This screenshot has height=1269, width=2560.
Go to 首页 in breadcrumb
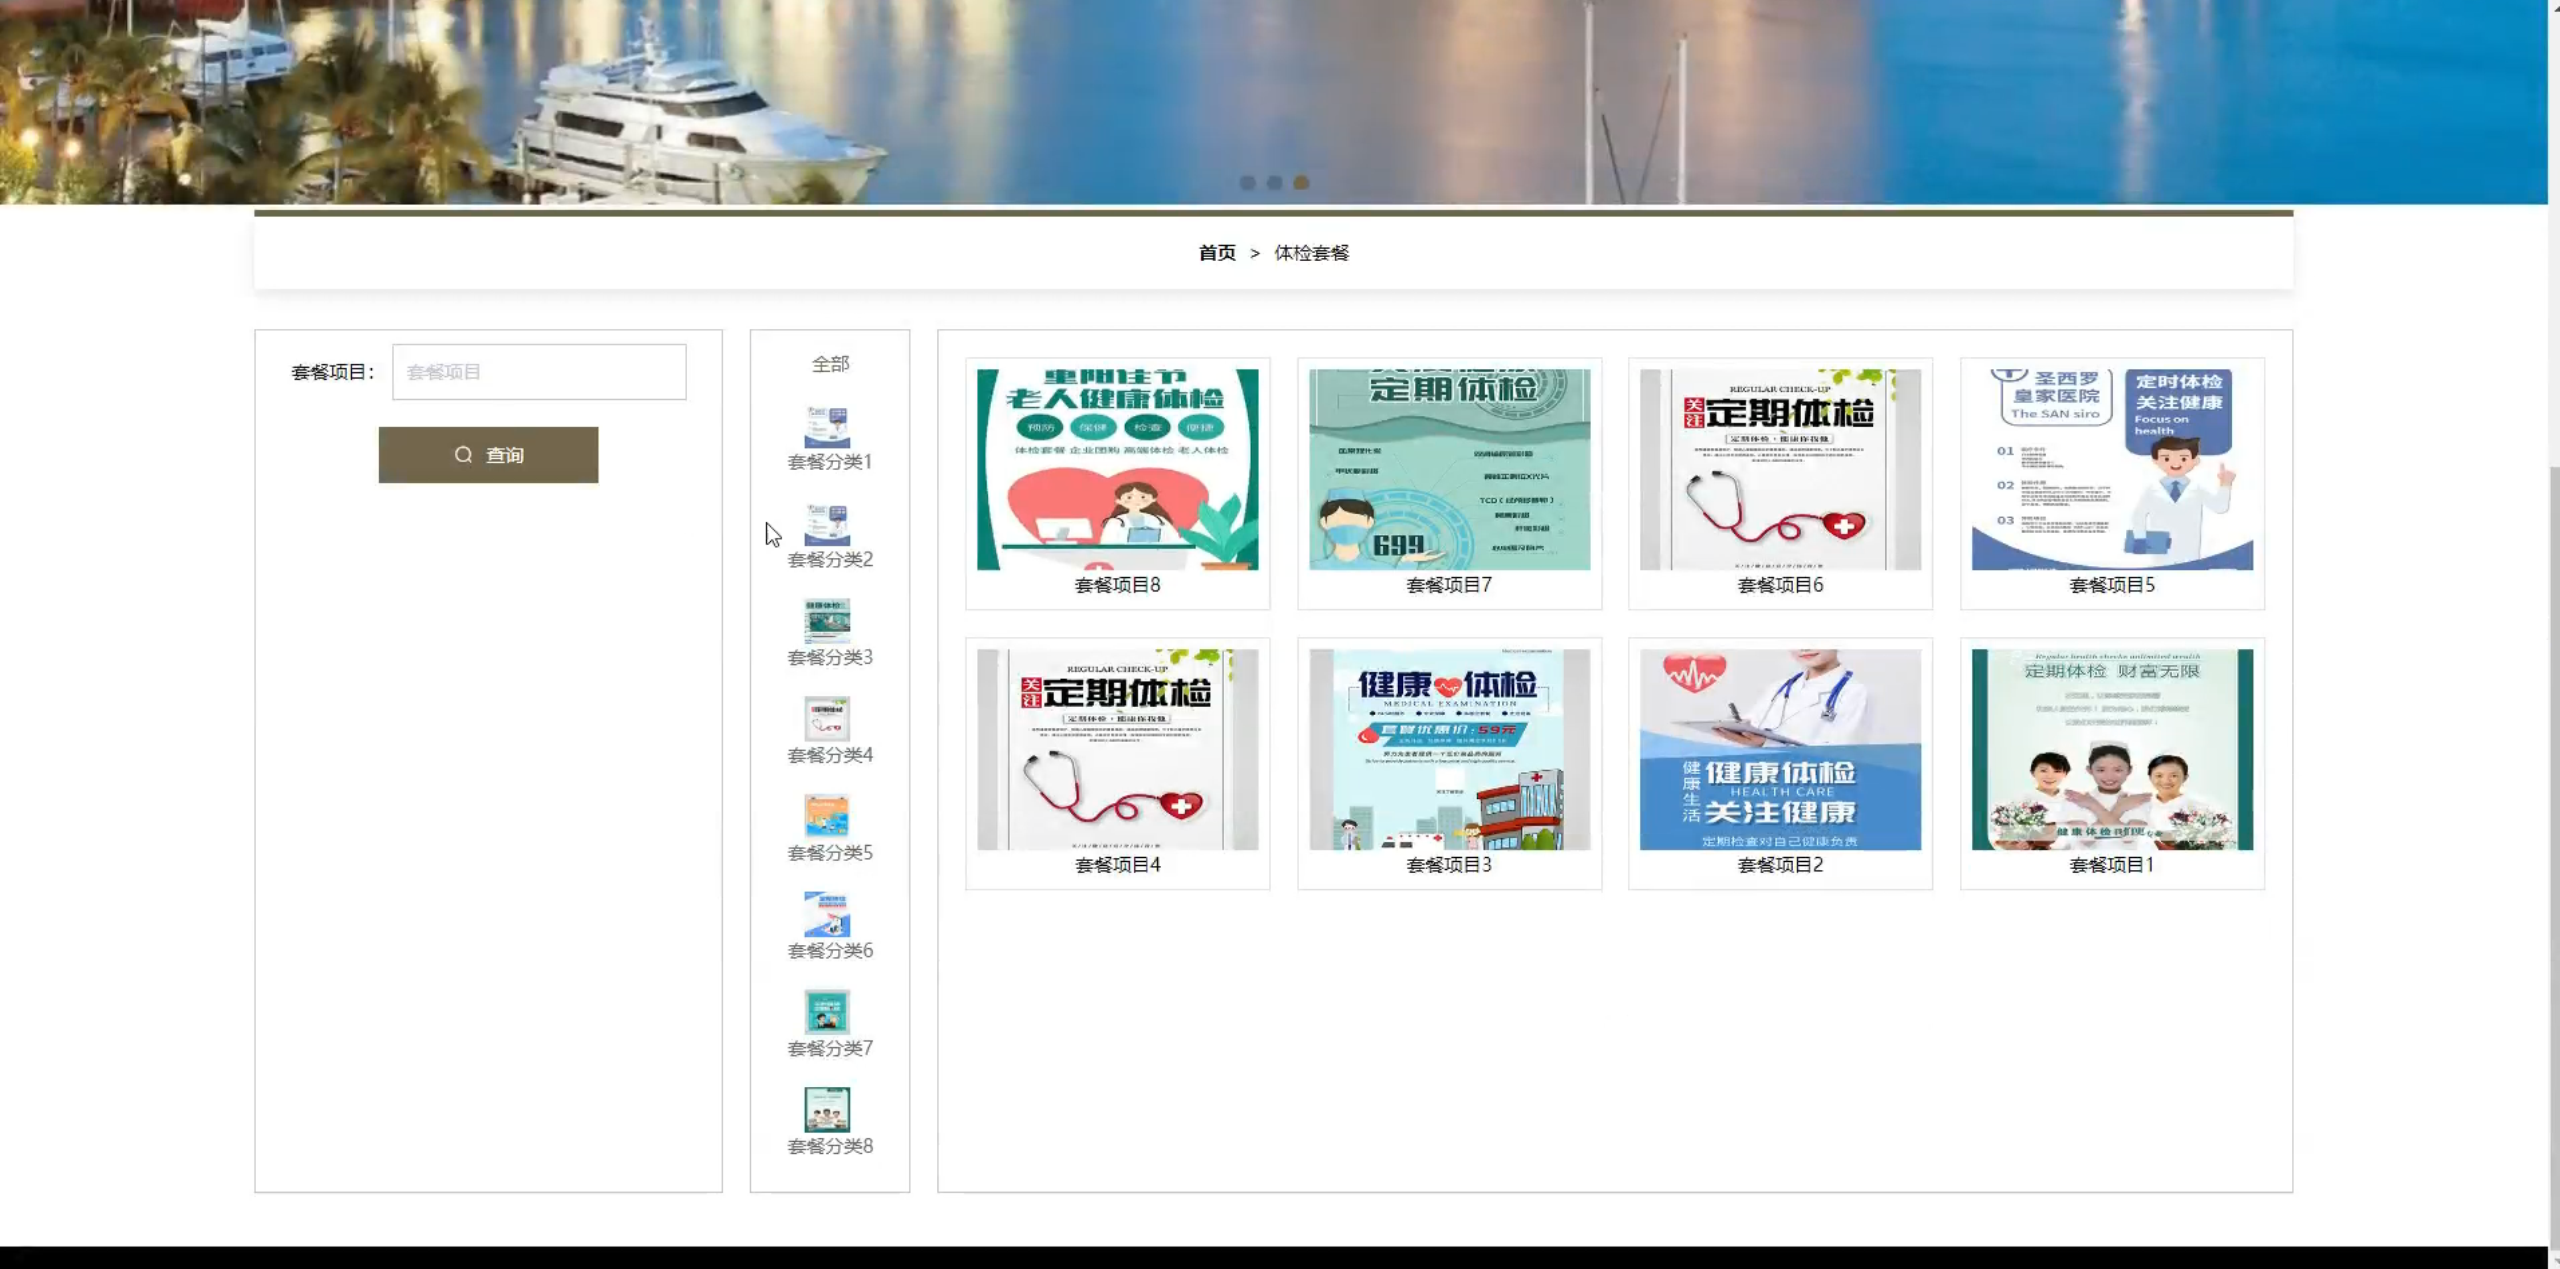[1217, 253]
